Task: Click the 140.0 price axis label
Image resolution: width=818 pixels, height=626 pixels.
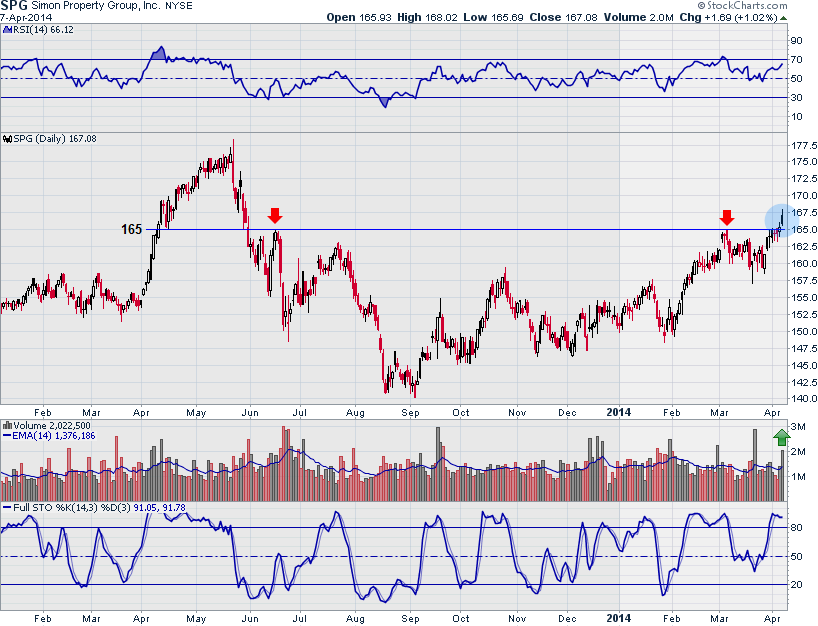Action: [x=804, y=399]
